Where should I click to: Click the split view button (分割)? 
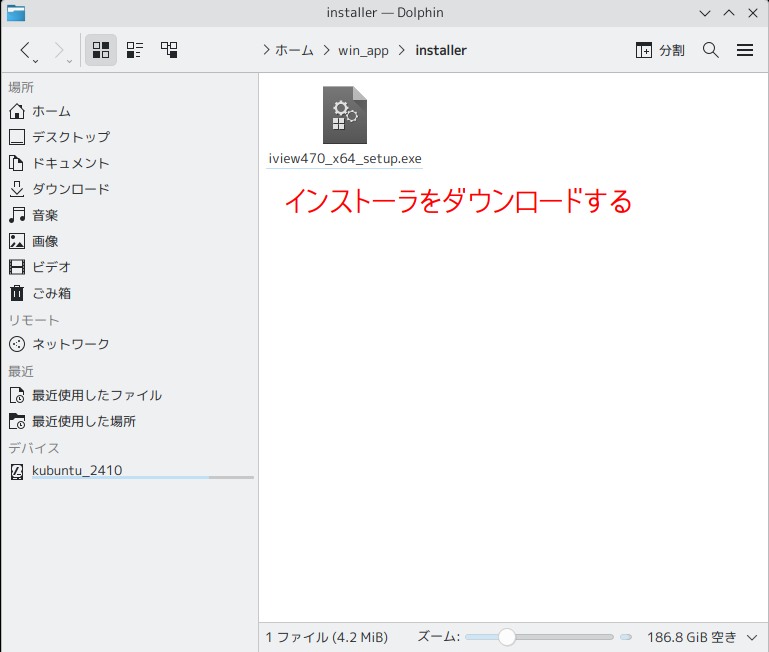coord(660,50)
